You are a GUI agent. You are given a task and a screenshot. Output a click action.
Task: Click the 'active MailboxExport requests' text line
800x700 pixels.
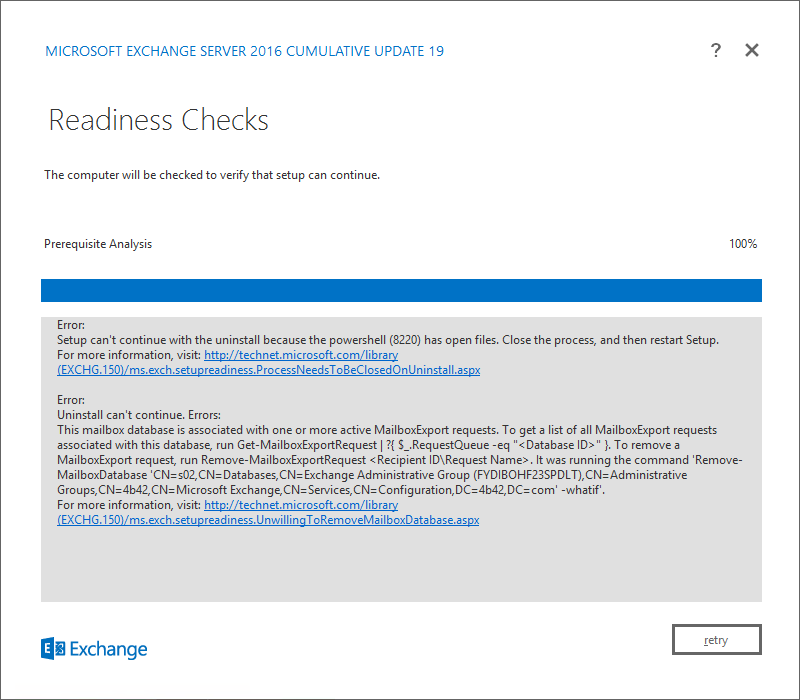point(387,430)
